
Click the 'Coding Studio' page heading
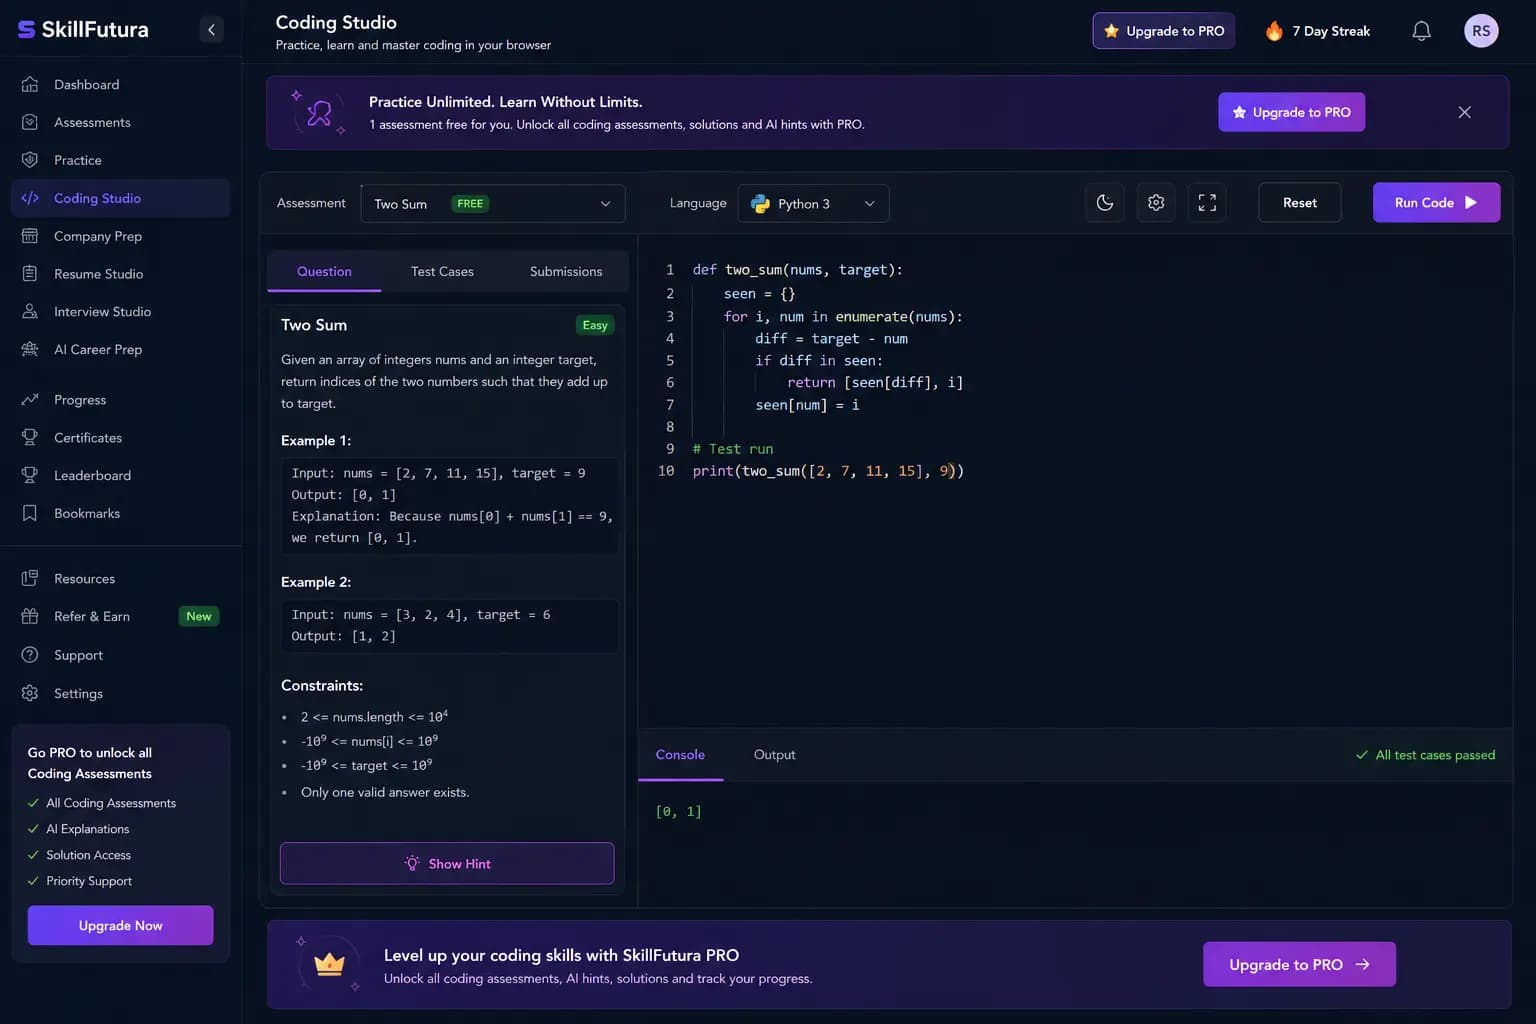336,22
